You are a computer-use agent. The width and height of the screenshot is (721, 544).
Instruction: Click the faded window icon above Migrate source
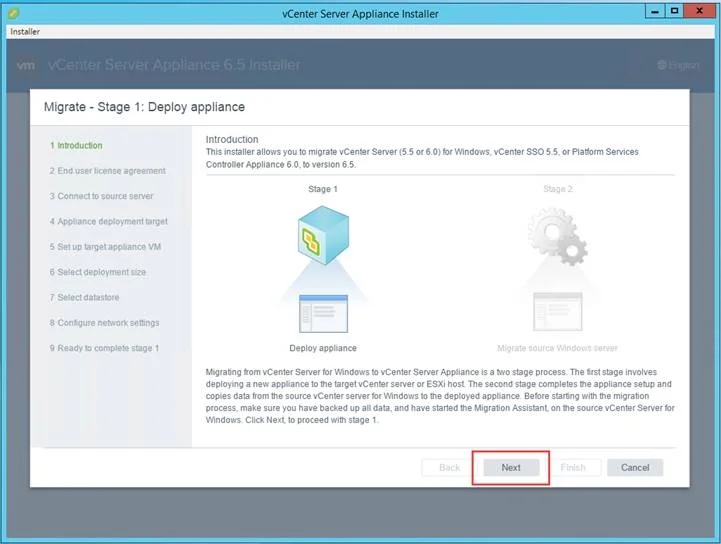pos(557,312)
